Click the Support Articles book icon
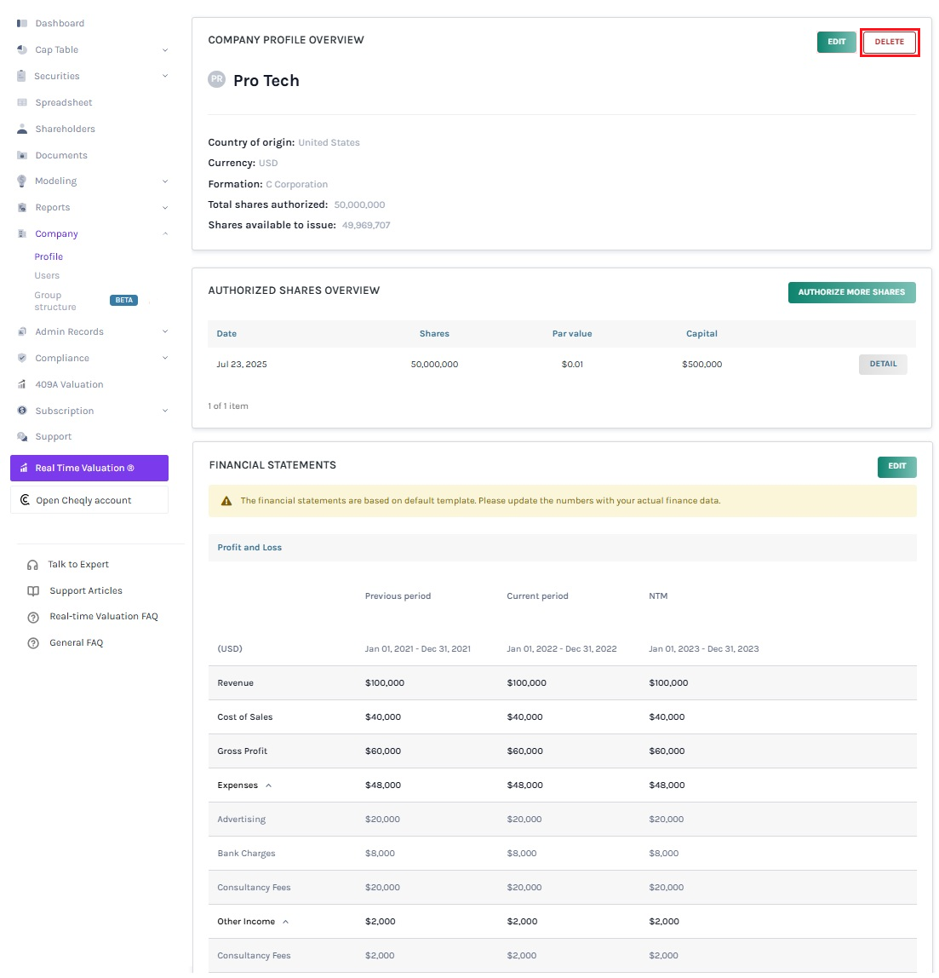 click(x=33, y=591)
